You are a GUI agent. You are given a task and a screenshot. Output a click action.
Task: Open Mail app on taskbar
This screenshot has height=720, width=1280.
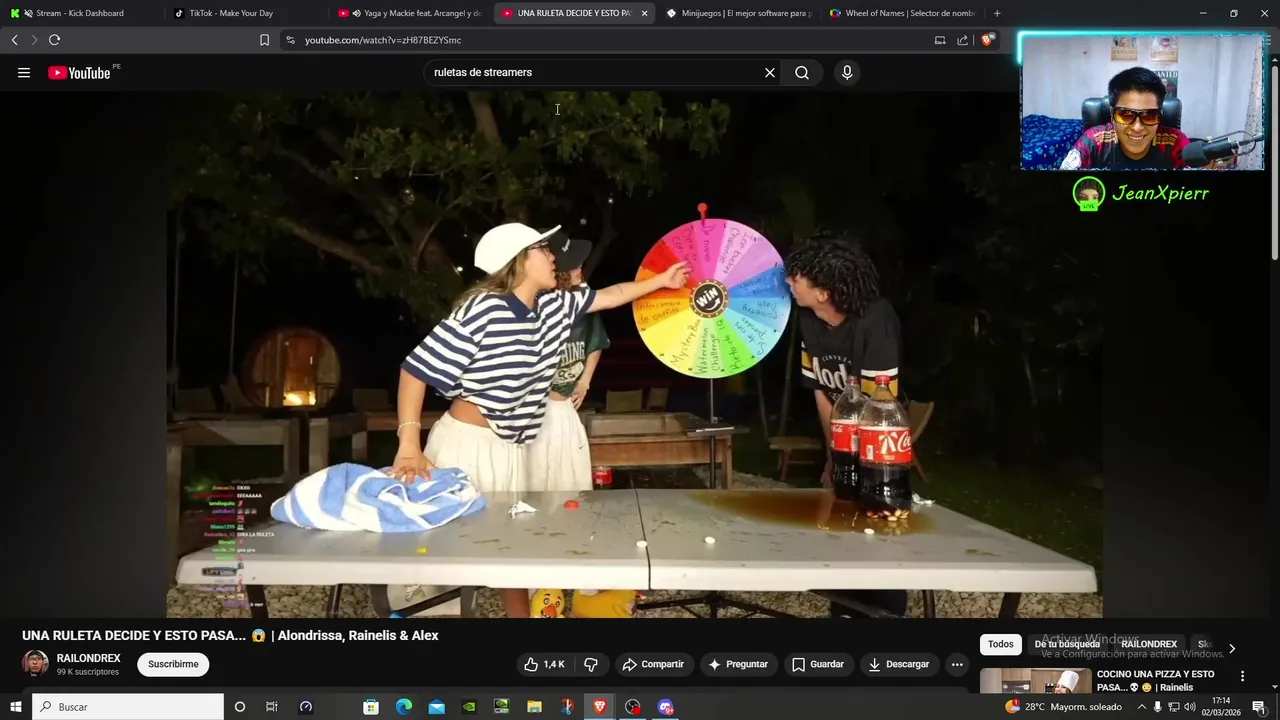tap(436, 707)
